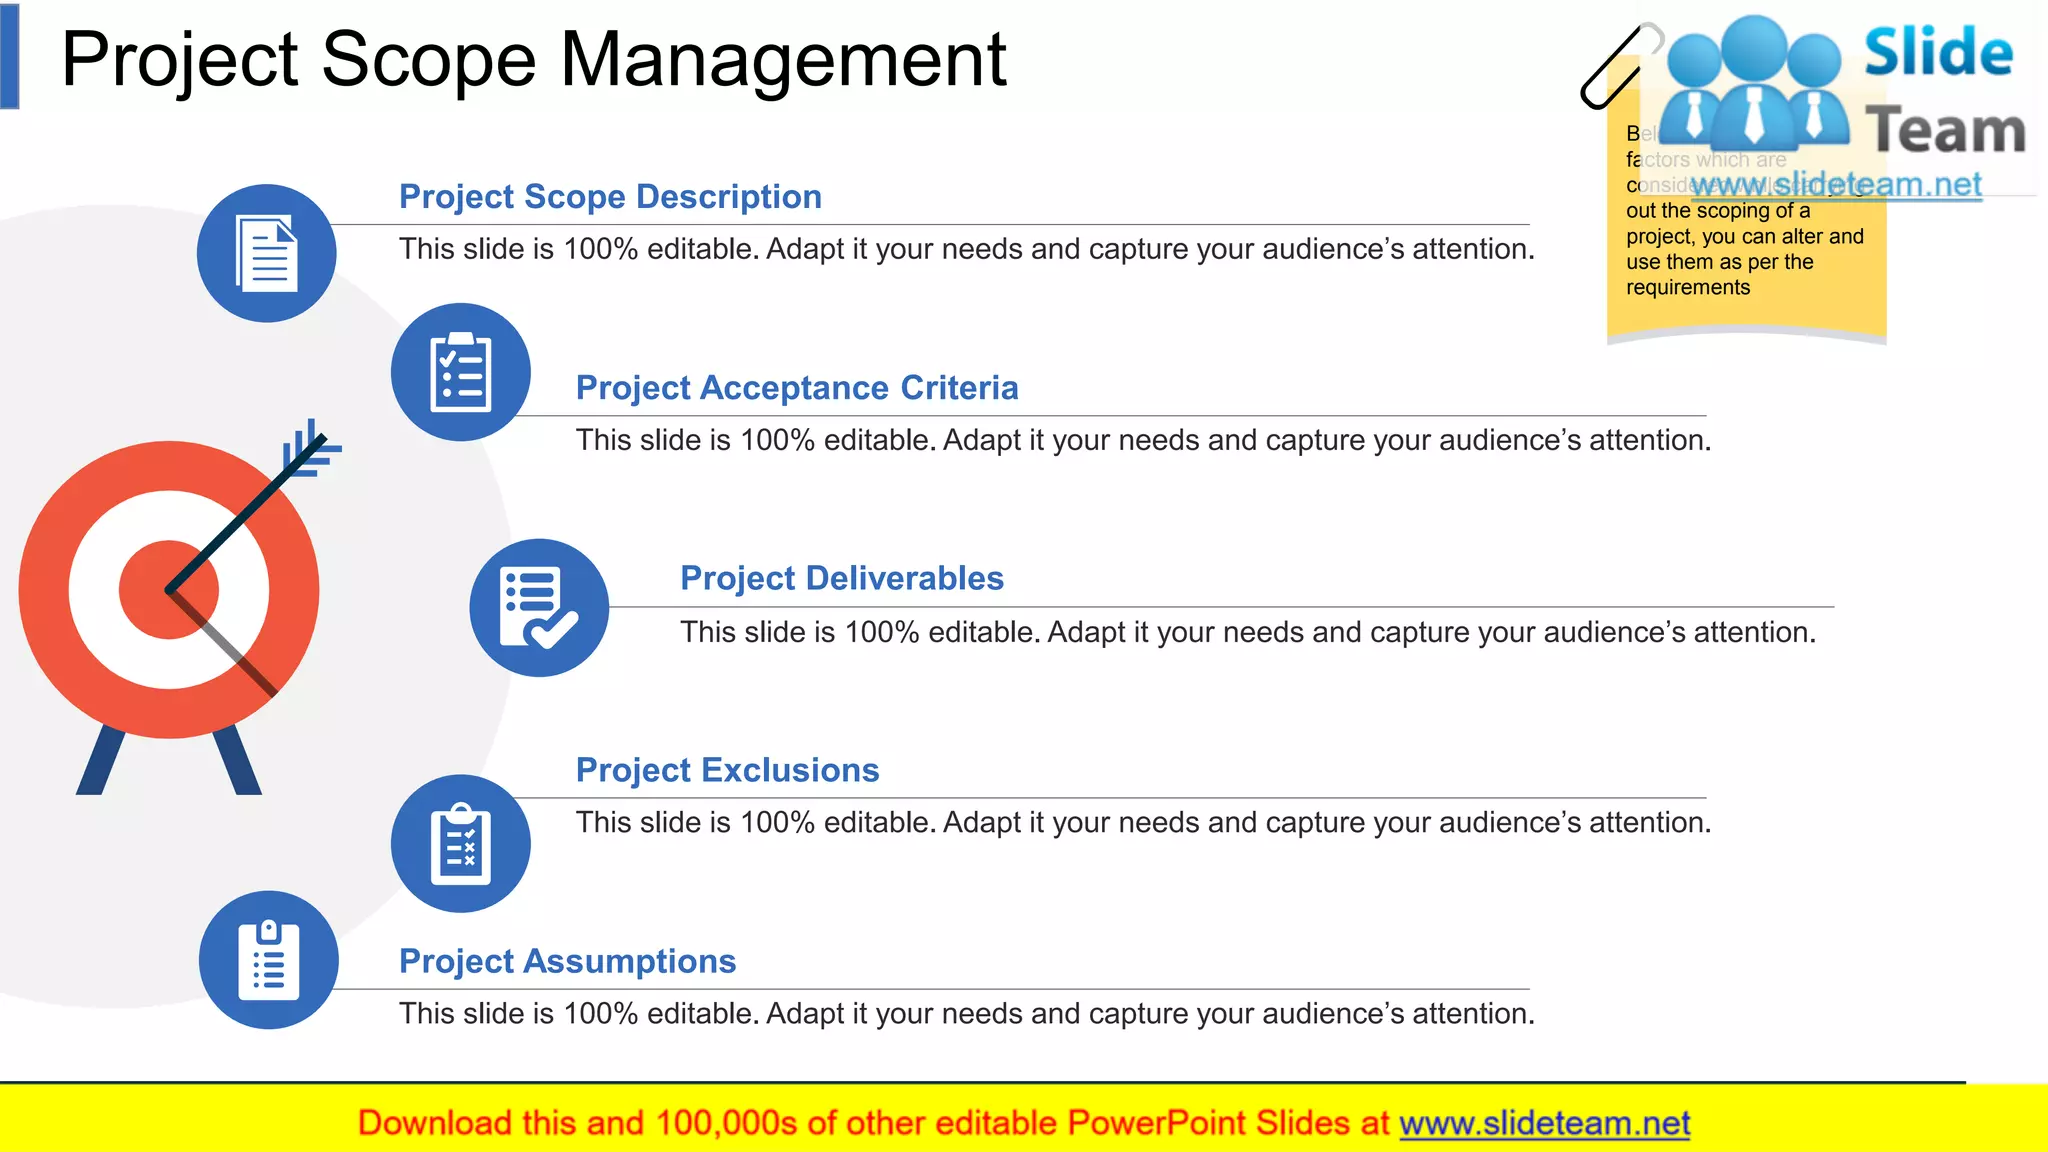Select the description text under Project Deliverables
Image resolution: width=2048 pixels, height=1152 pixels.
click(x=1248, y=632)
